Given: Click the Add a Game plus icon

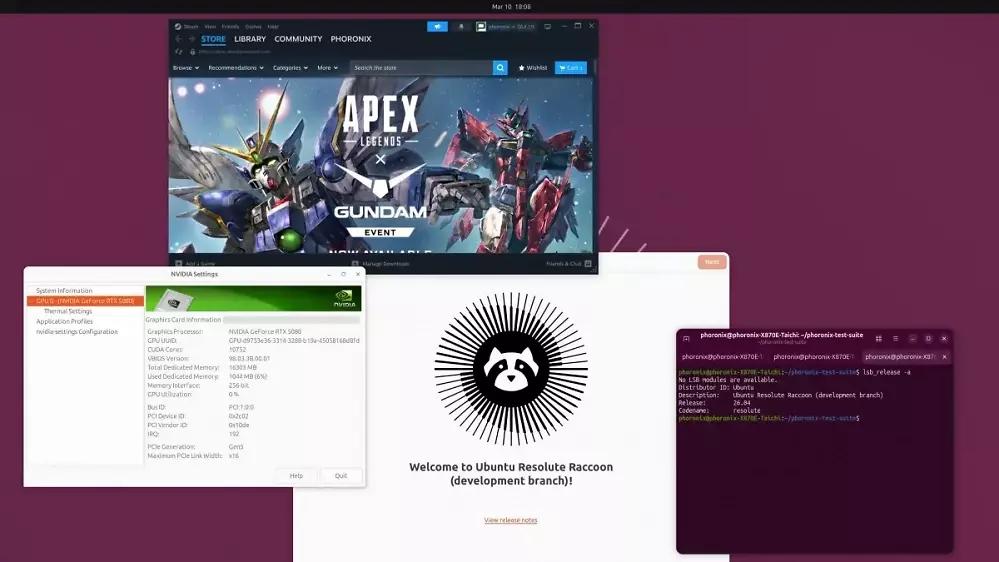Looking at the screenshot, I should click(x=178, y=263).
